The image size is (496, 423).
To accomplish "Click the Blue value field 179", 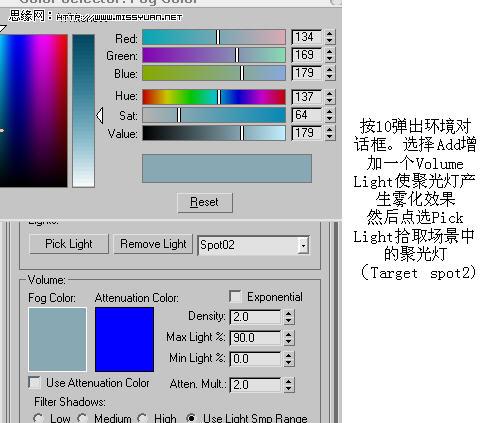I will click(306, 73).
